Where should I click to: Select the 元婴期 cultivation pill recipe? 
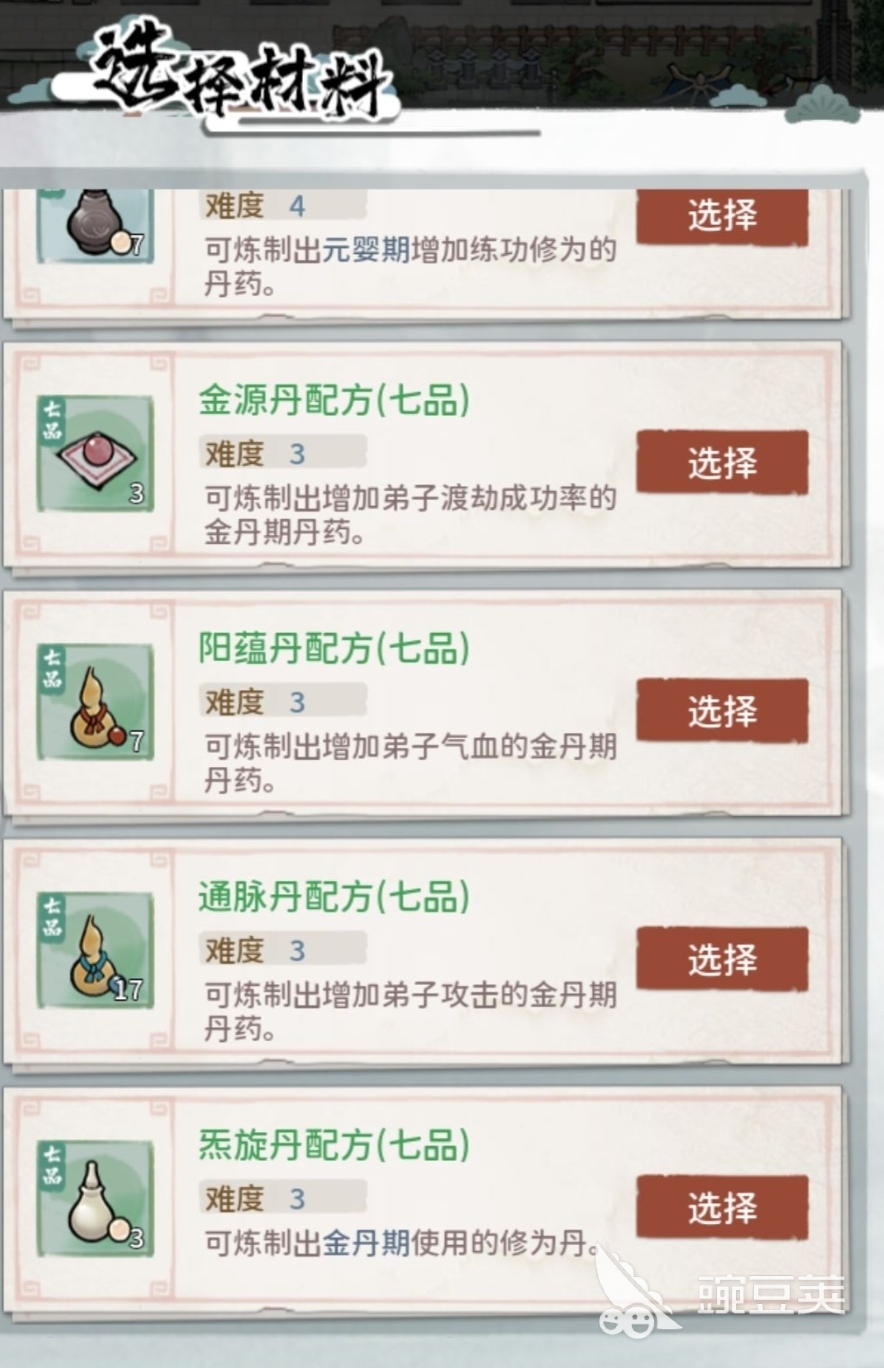[722, 216]
